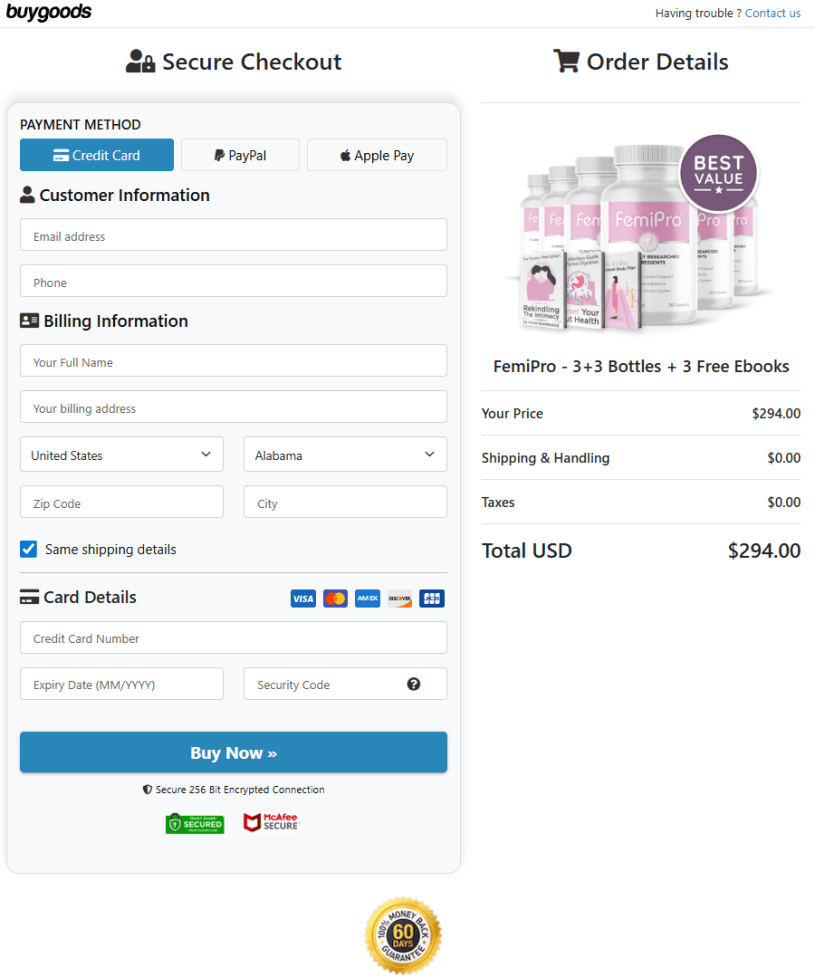
Task: Choose the Apple Pay payment tab
Action: pyautogui.click(x=377, y=155)
